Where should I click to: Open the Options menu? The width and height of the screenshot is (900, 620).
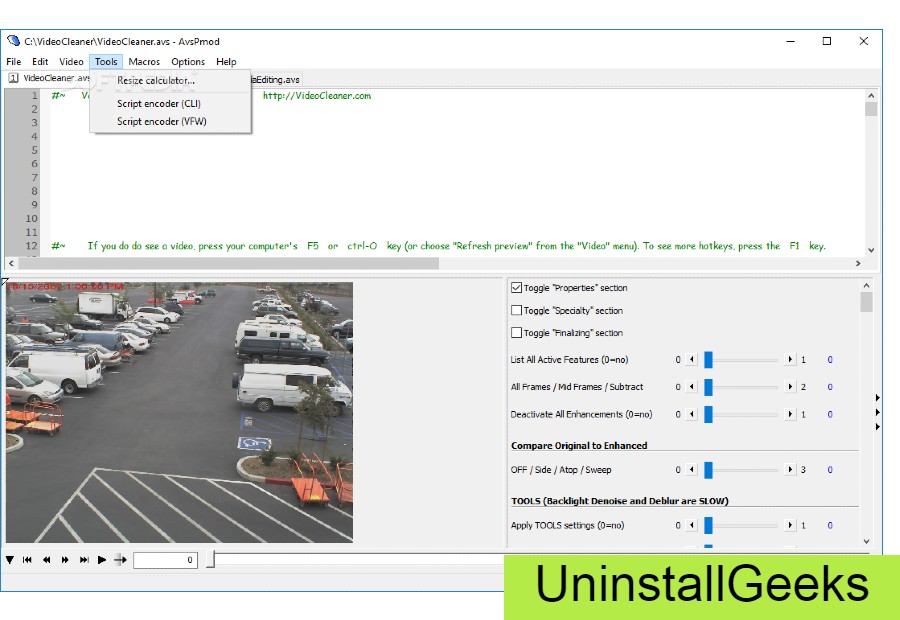[188, 61]
